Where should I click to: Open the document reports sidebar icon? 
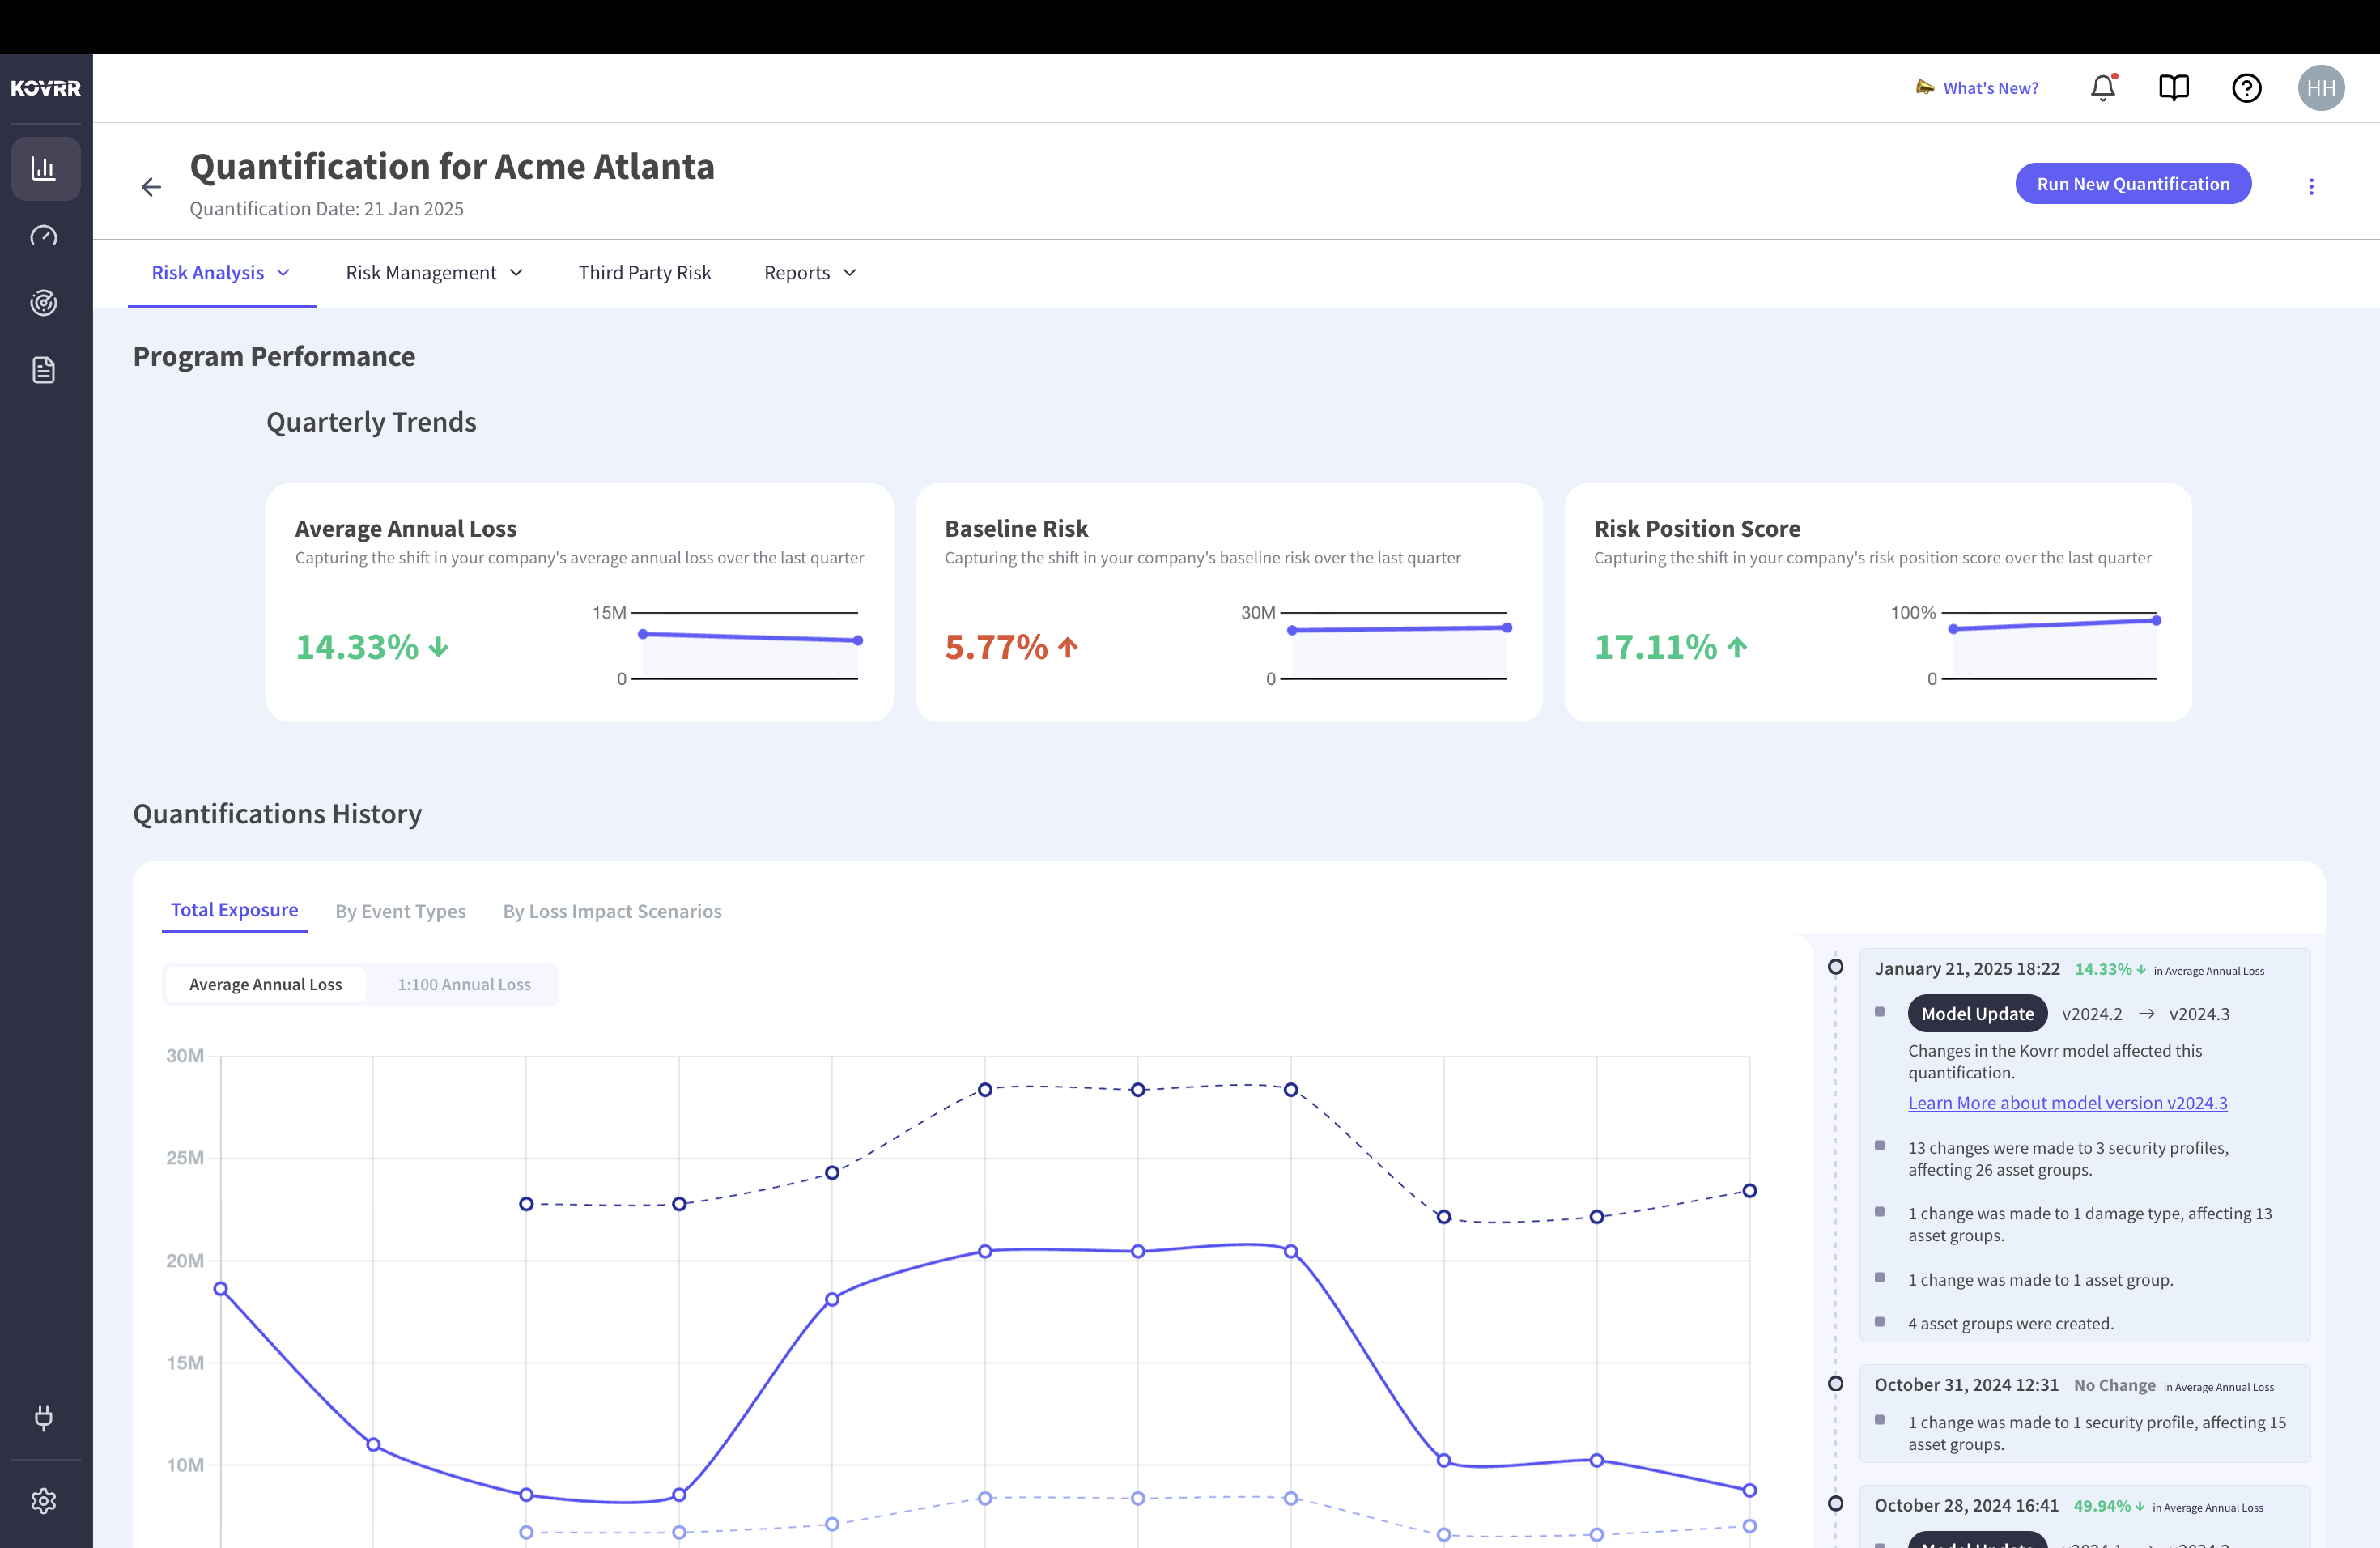(44, 370)
